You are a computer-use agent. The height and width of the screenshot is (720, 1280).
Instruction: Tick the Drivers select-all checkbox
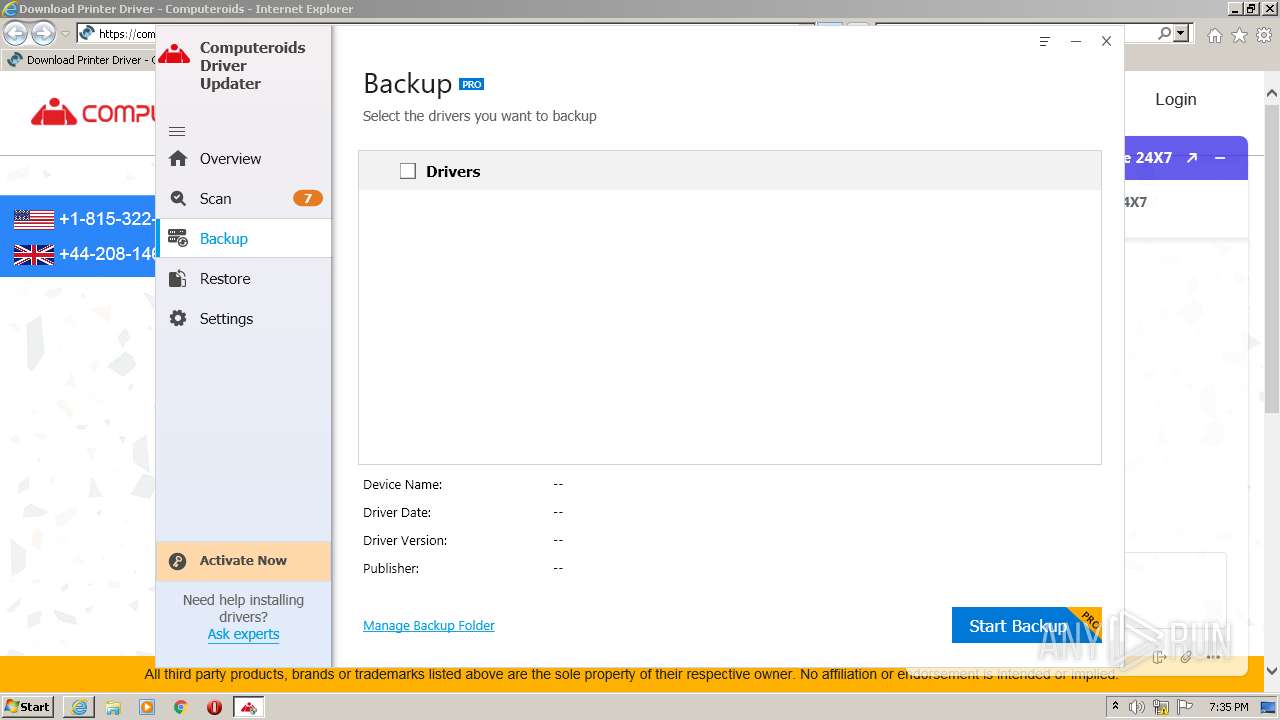click(x=408, y=171)
